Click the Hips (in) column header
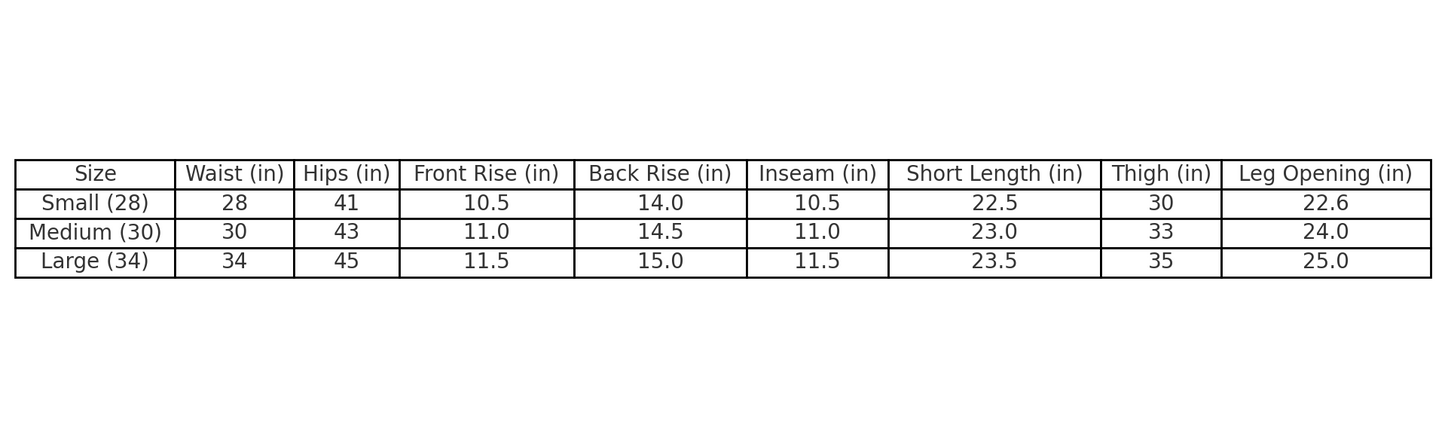Image resolution: width=1445 pixels, height=437 pixels. (346, 174)
